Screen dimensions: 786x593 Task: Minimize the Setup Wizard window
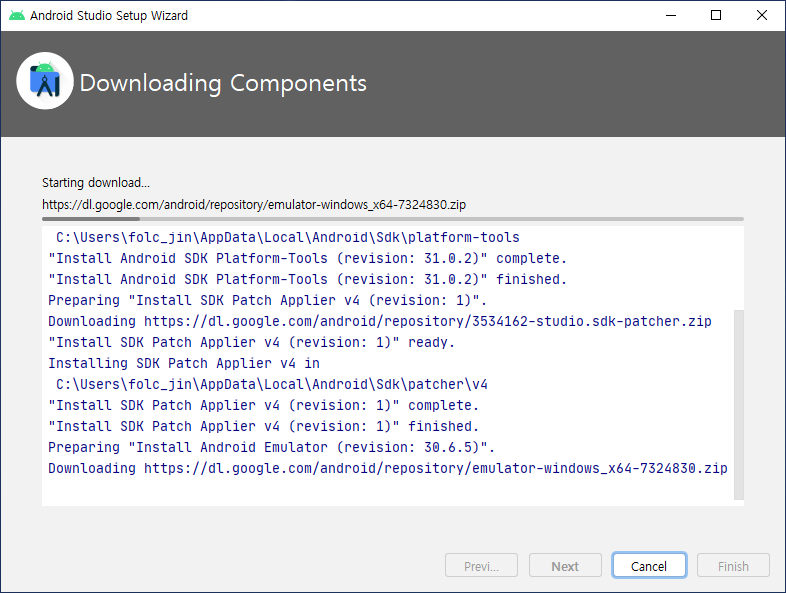(671, 16)
